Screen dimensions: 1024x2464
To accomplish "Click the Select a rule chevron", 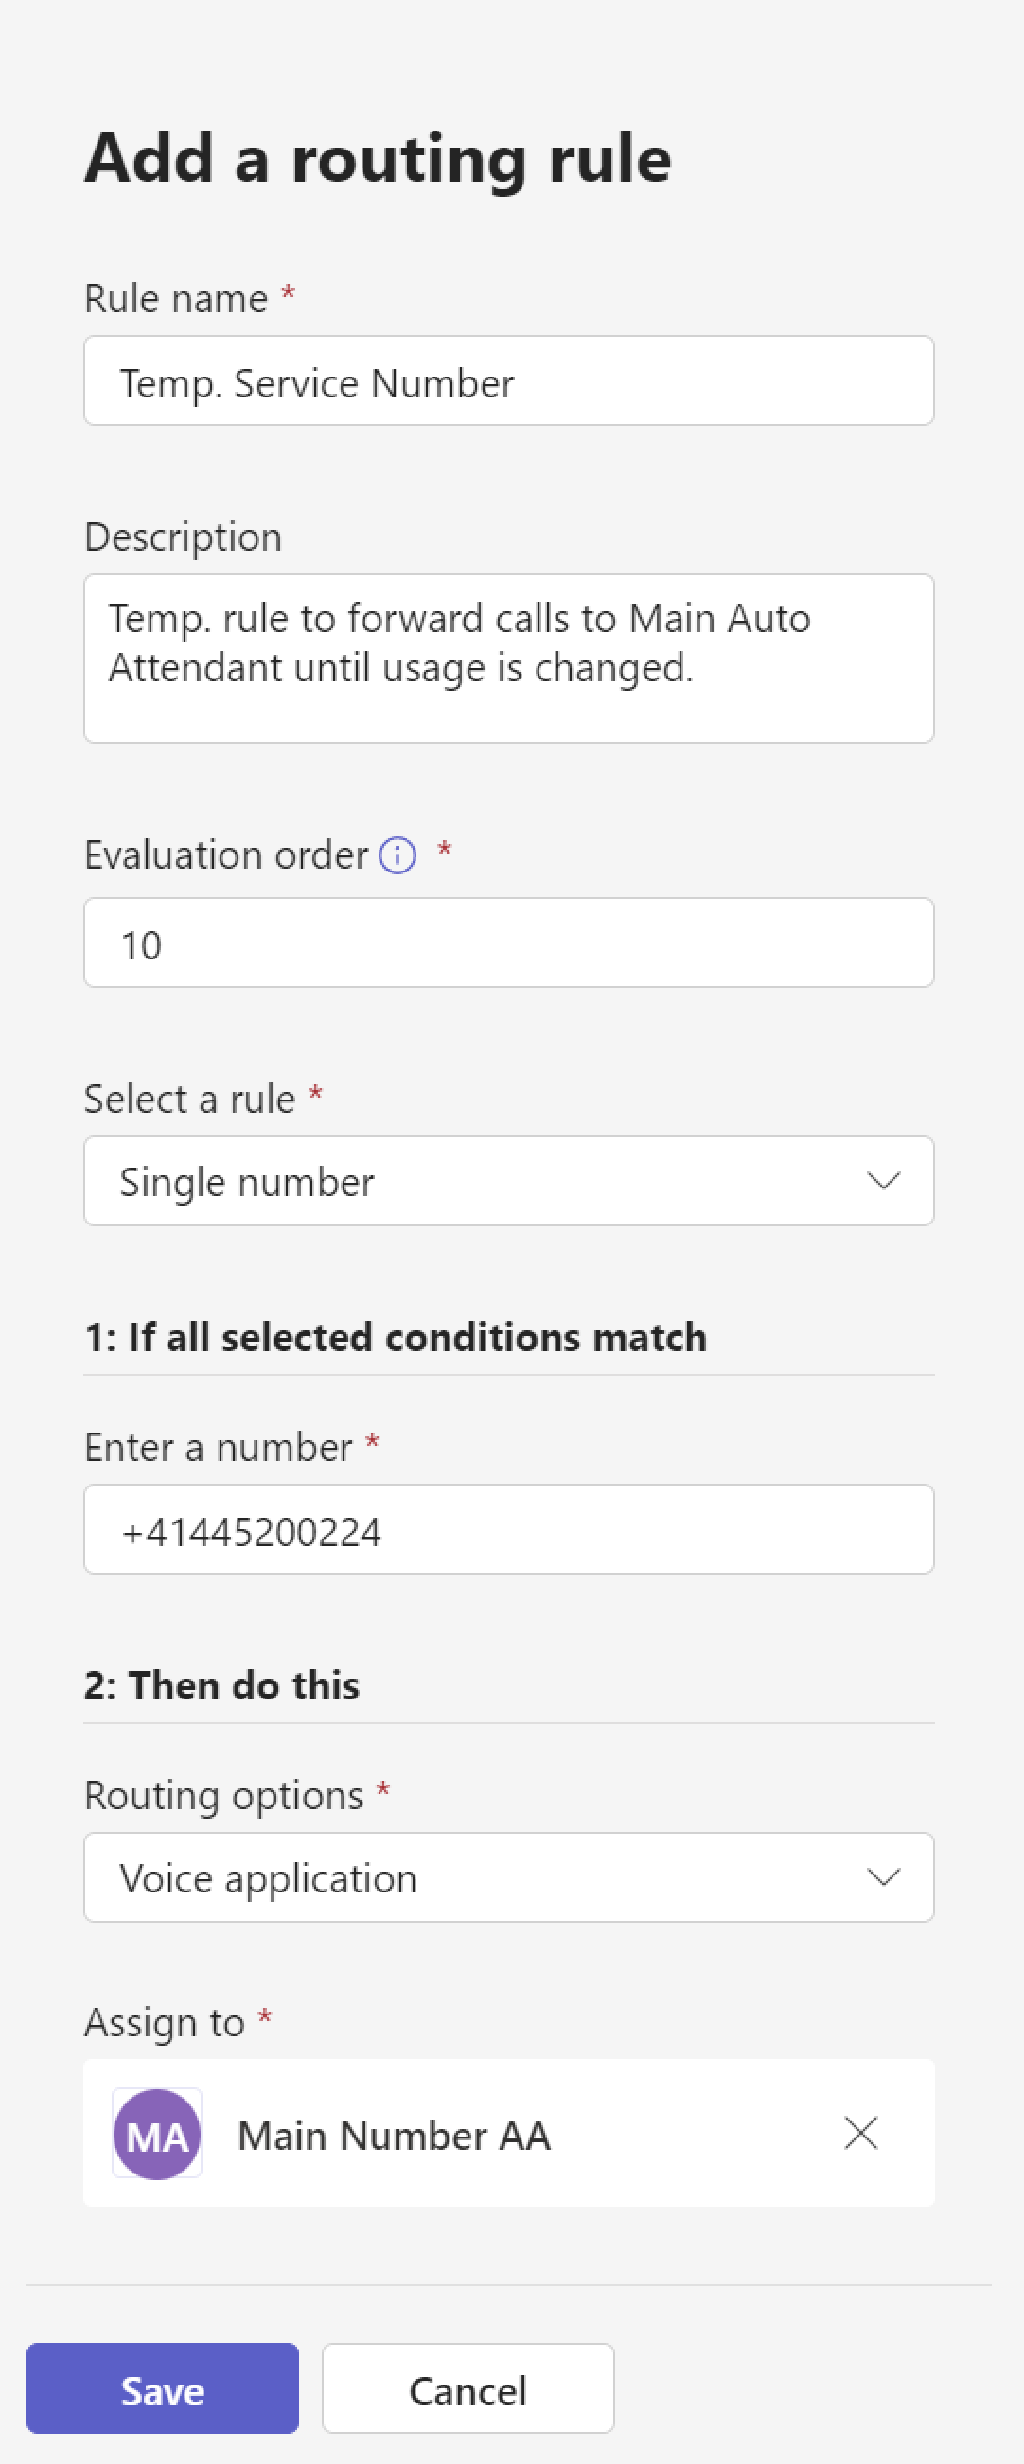I will click(883, 1181).
